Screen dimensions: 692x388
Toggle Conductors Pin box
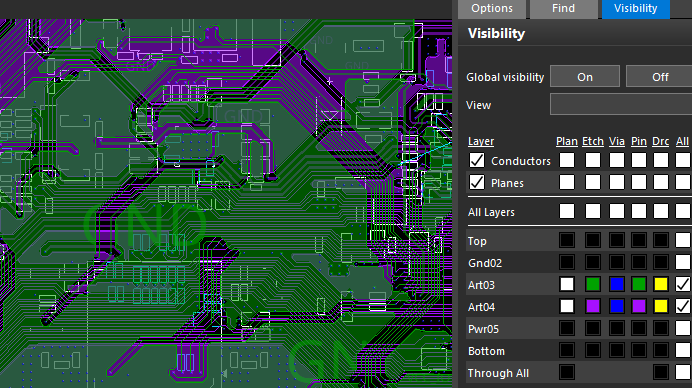tap(639, 160)
